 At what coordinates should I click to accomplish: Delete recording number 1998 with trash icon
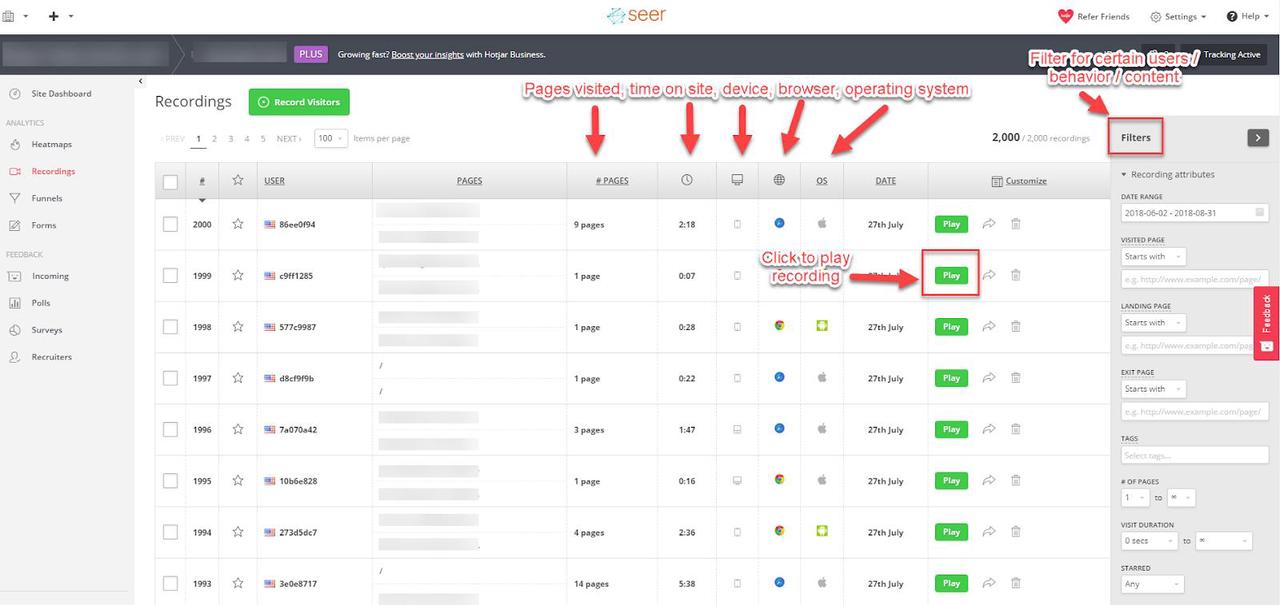[1015, 326]
